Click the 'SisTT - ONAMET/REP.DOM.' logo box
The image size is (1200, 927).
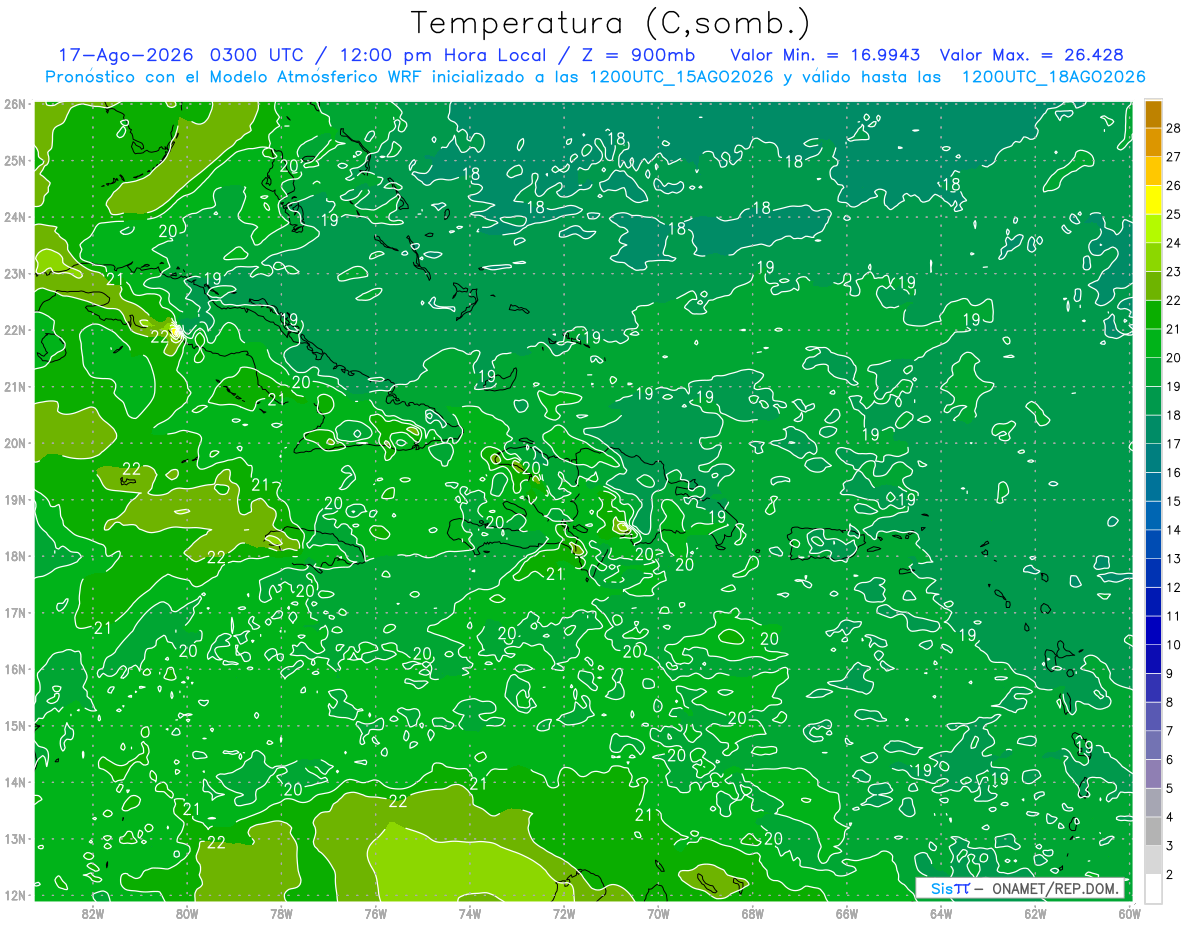pos(1020,888)
